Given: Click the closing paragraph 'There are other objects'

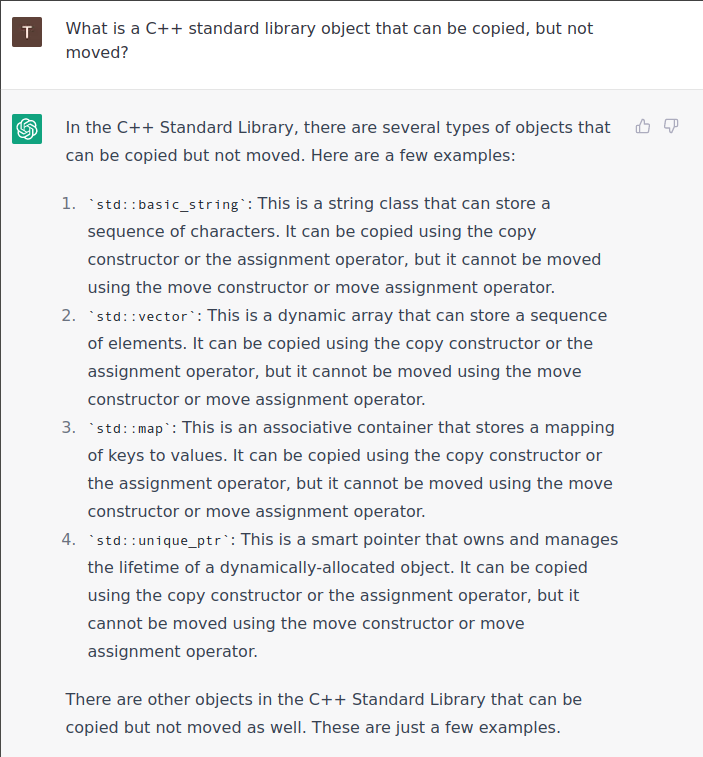Looking at the screenshot, I should point(323,714).
